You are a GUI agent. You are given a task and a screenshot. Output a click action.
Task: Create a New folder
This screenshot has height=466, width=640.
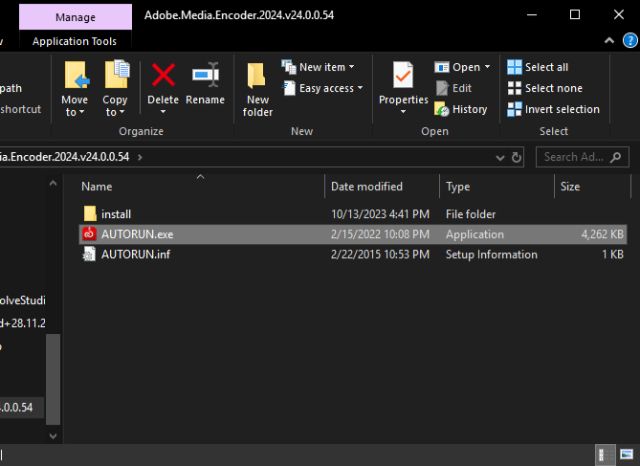pyautogui.click(x=257, y=90)
